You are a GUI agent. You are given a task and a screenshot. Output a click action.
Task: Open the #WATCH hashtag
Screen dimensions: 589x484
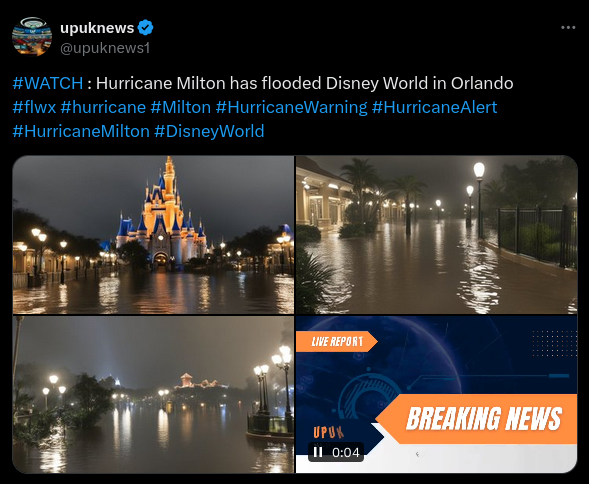pyautogui.click(x=48, y=83)
